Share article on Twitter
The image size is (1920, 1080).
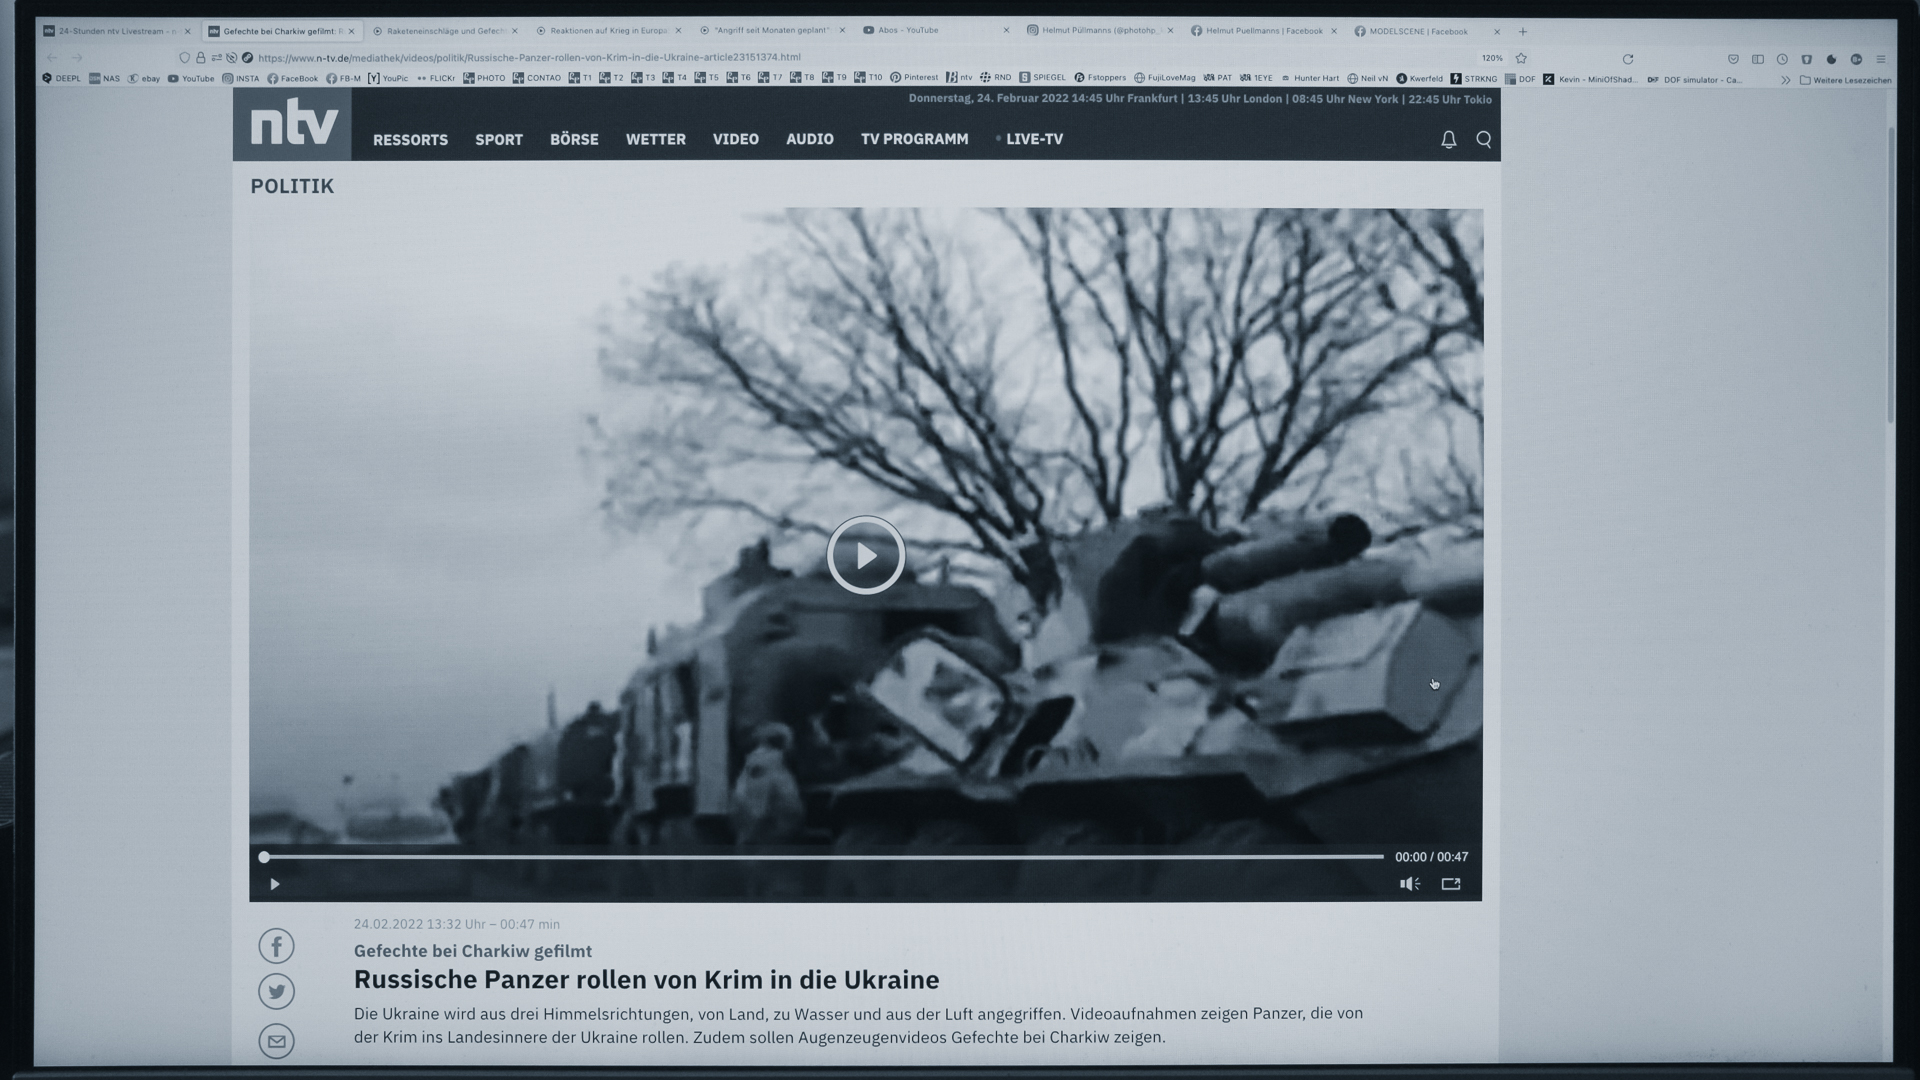tap(276, 991)
